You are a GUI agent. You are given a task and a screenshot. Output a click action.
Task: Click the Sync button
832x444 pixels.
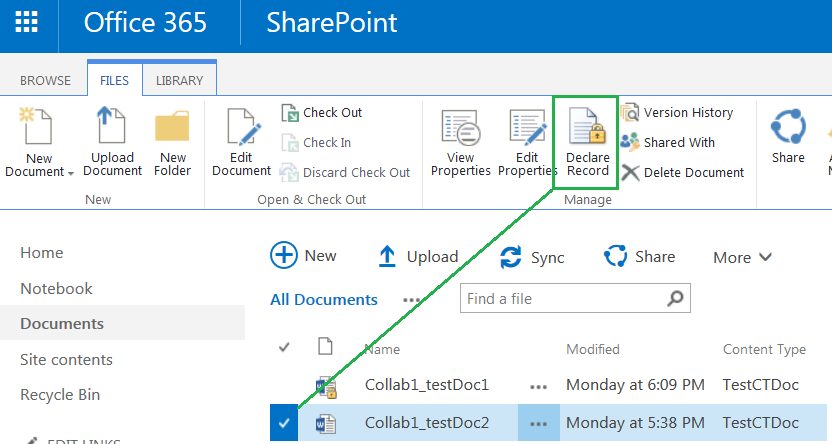click(532, 257)
